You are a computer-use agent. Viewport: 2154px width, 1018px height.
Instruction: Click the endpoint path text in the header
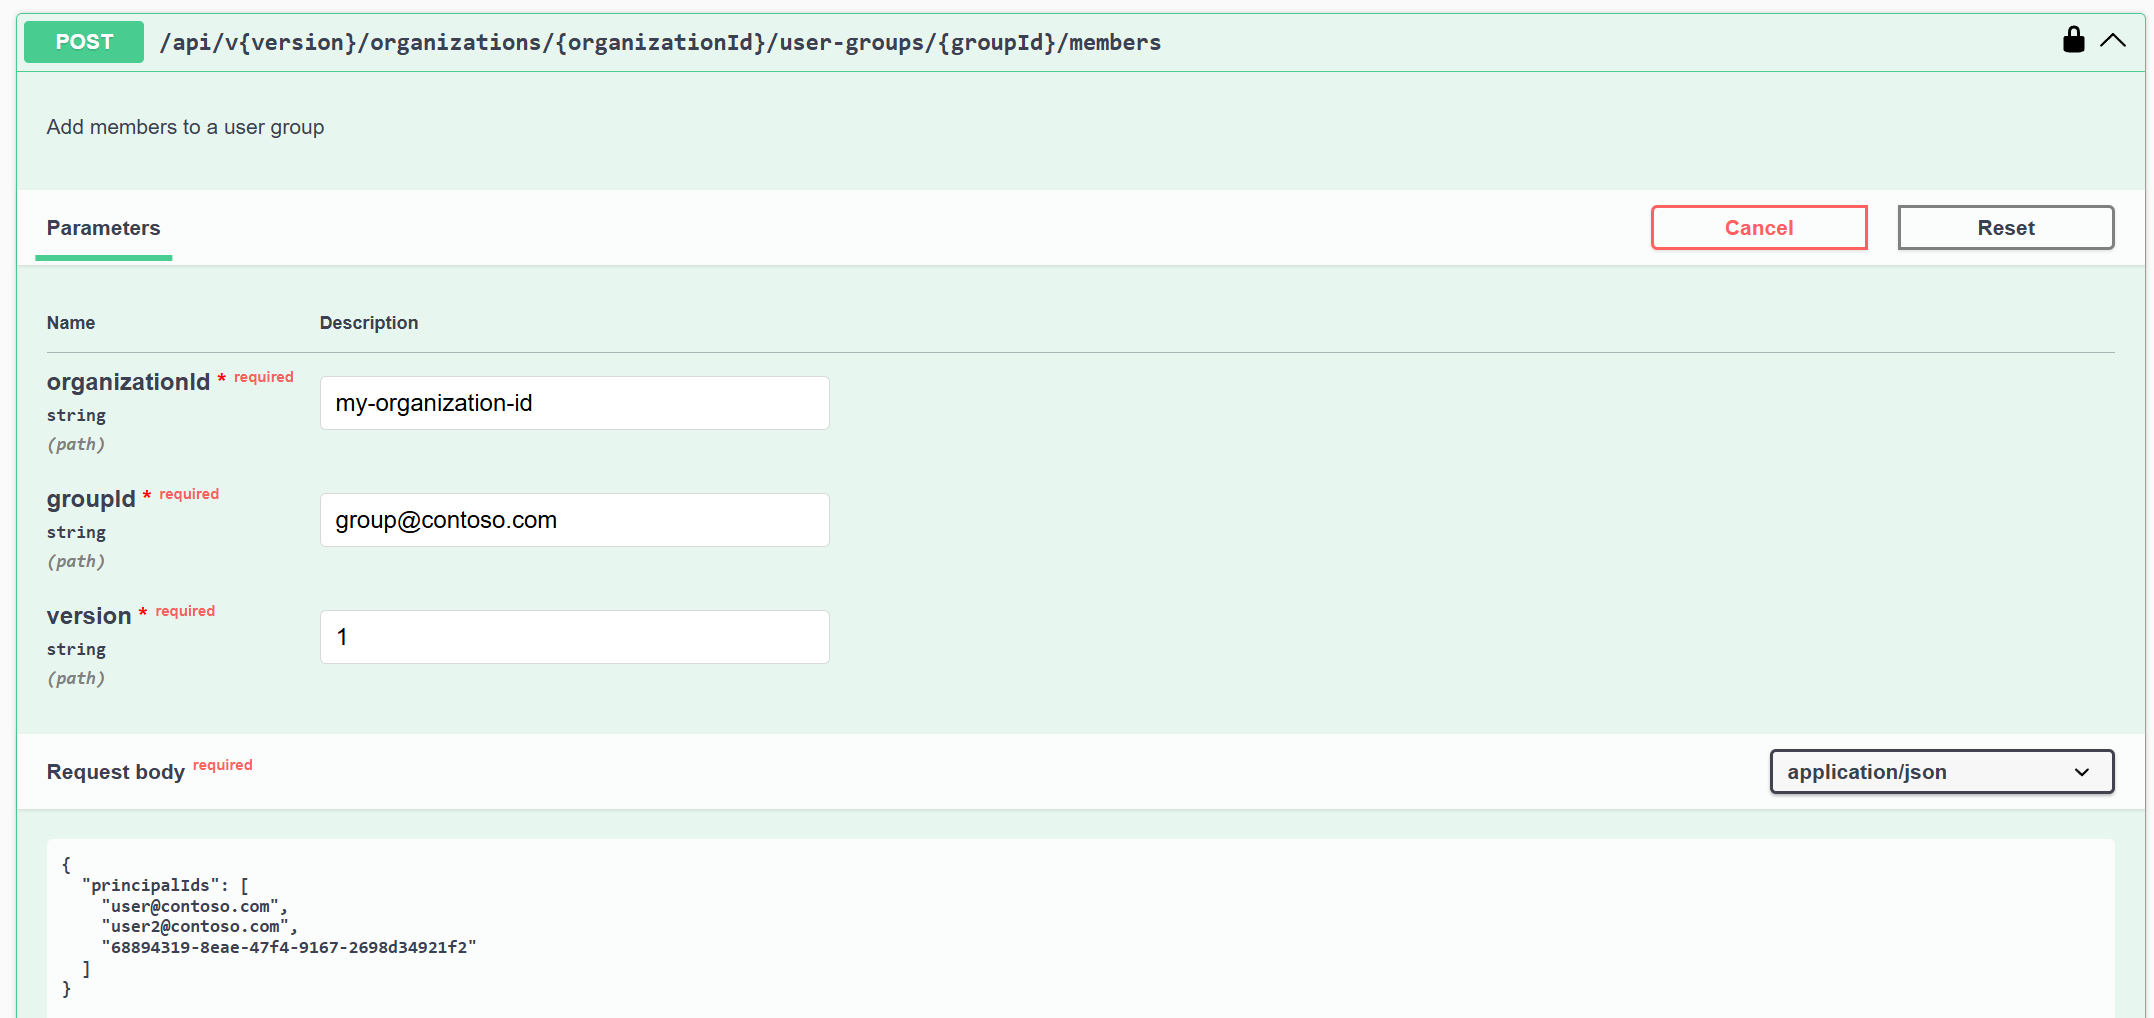pyautogui.click(x=660, y=42)
